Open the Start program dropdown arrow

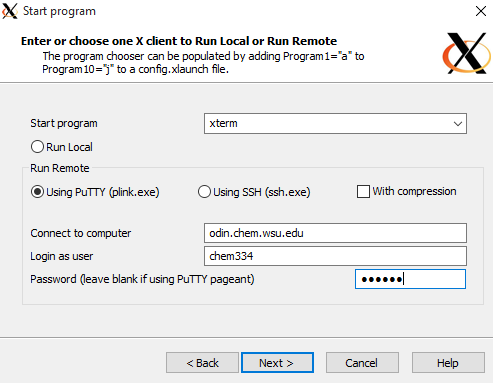458,124
